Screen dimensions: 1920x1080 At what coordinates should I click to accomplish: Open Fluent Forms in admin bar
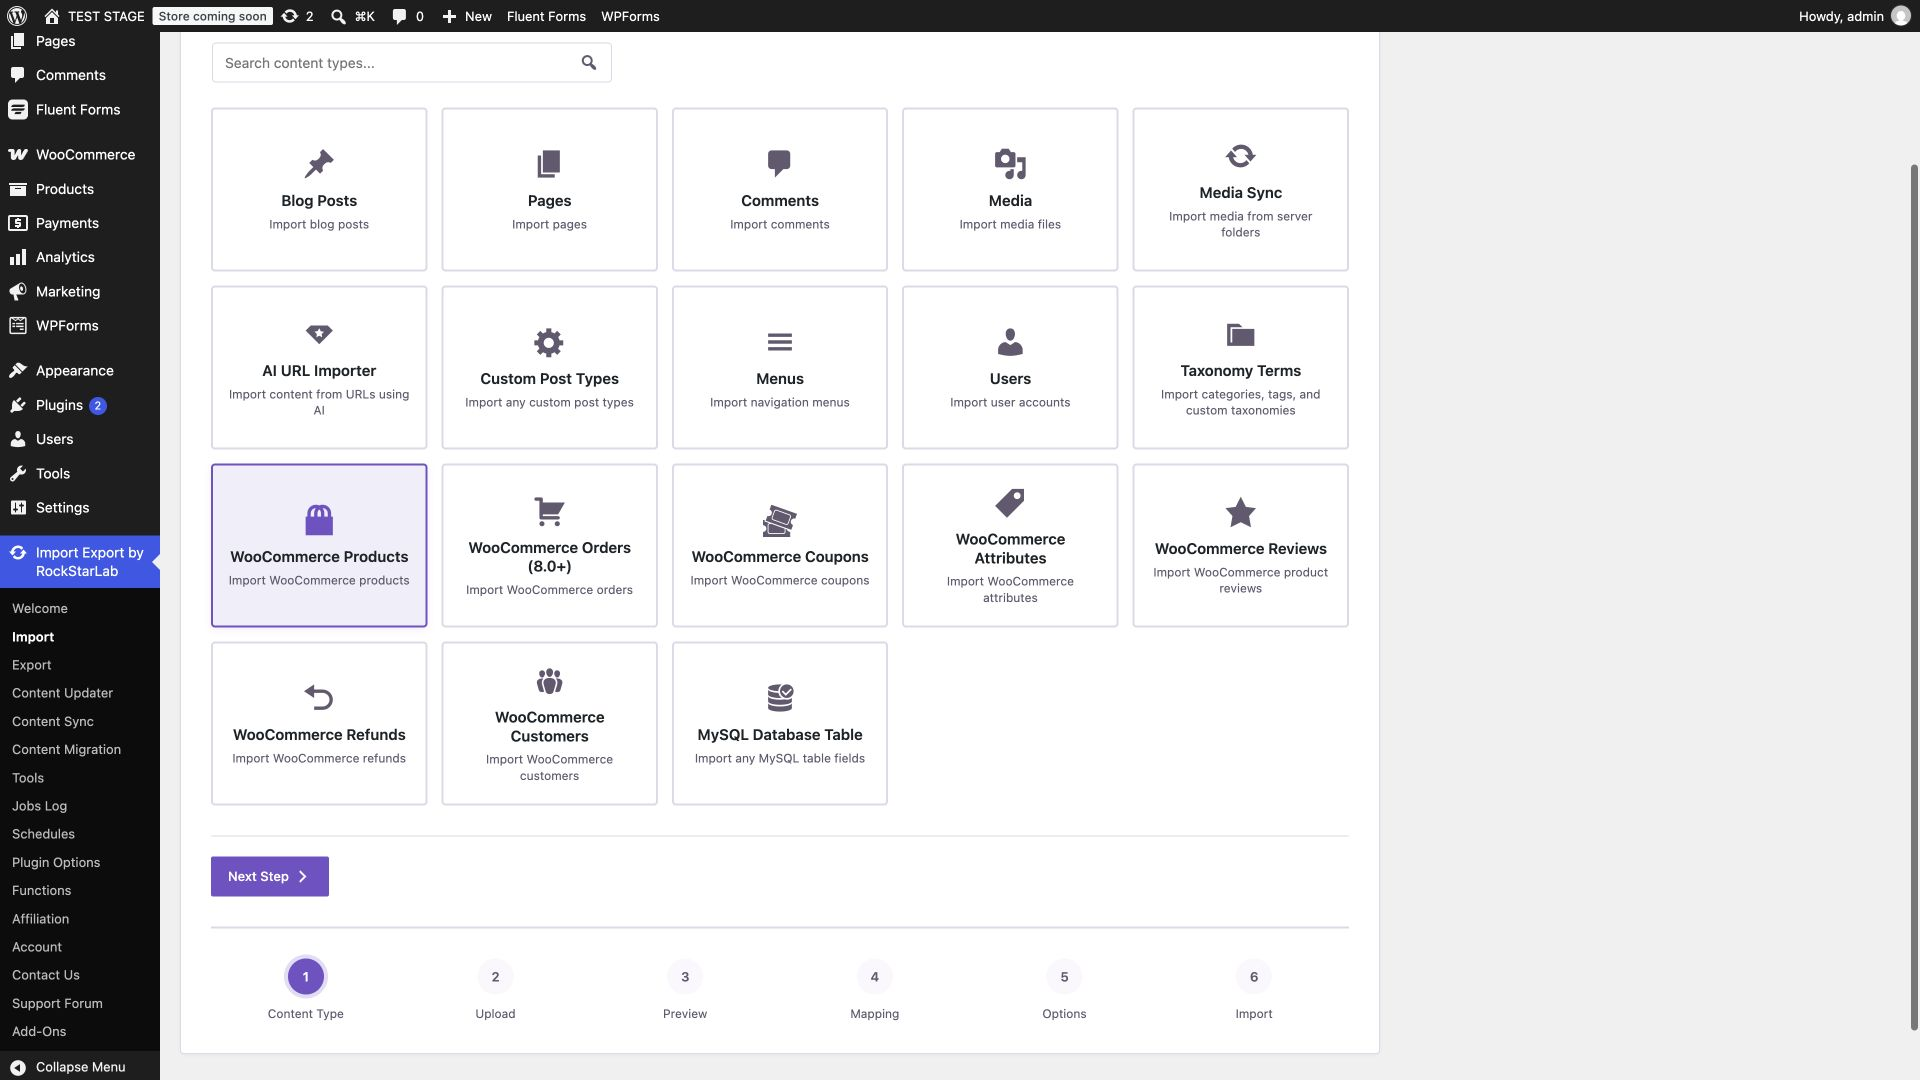click(546, 16)
